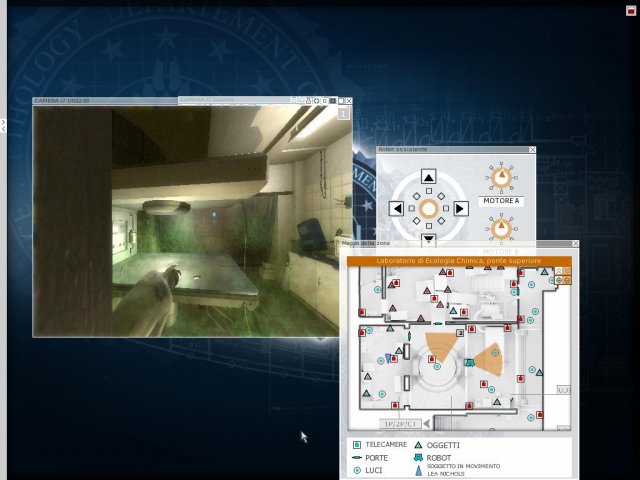The height and width of the screenshot is (480, 640).
Task: Select the CAMERA window title bar
Action: tap(100, 101)
